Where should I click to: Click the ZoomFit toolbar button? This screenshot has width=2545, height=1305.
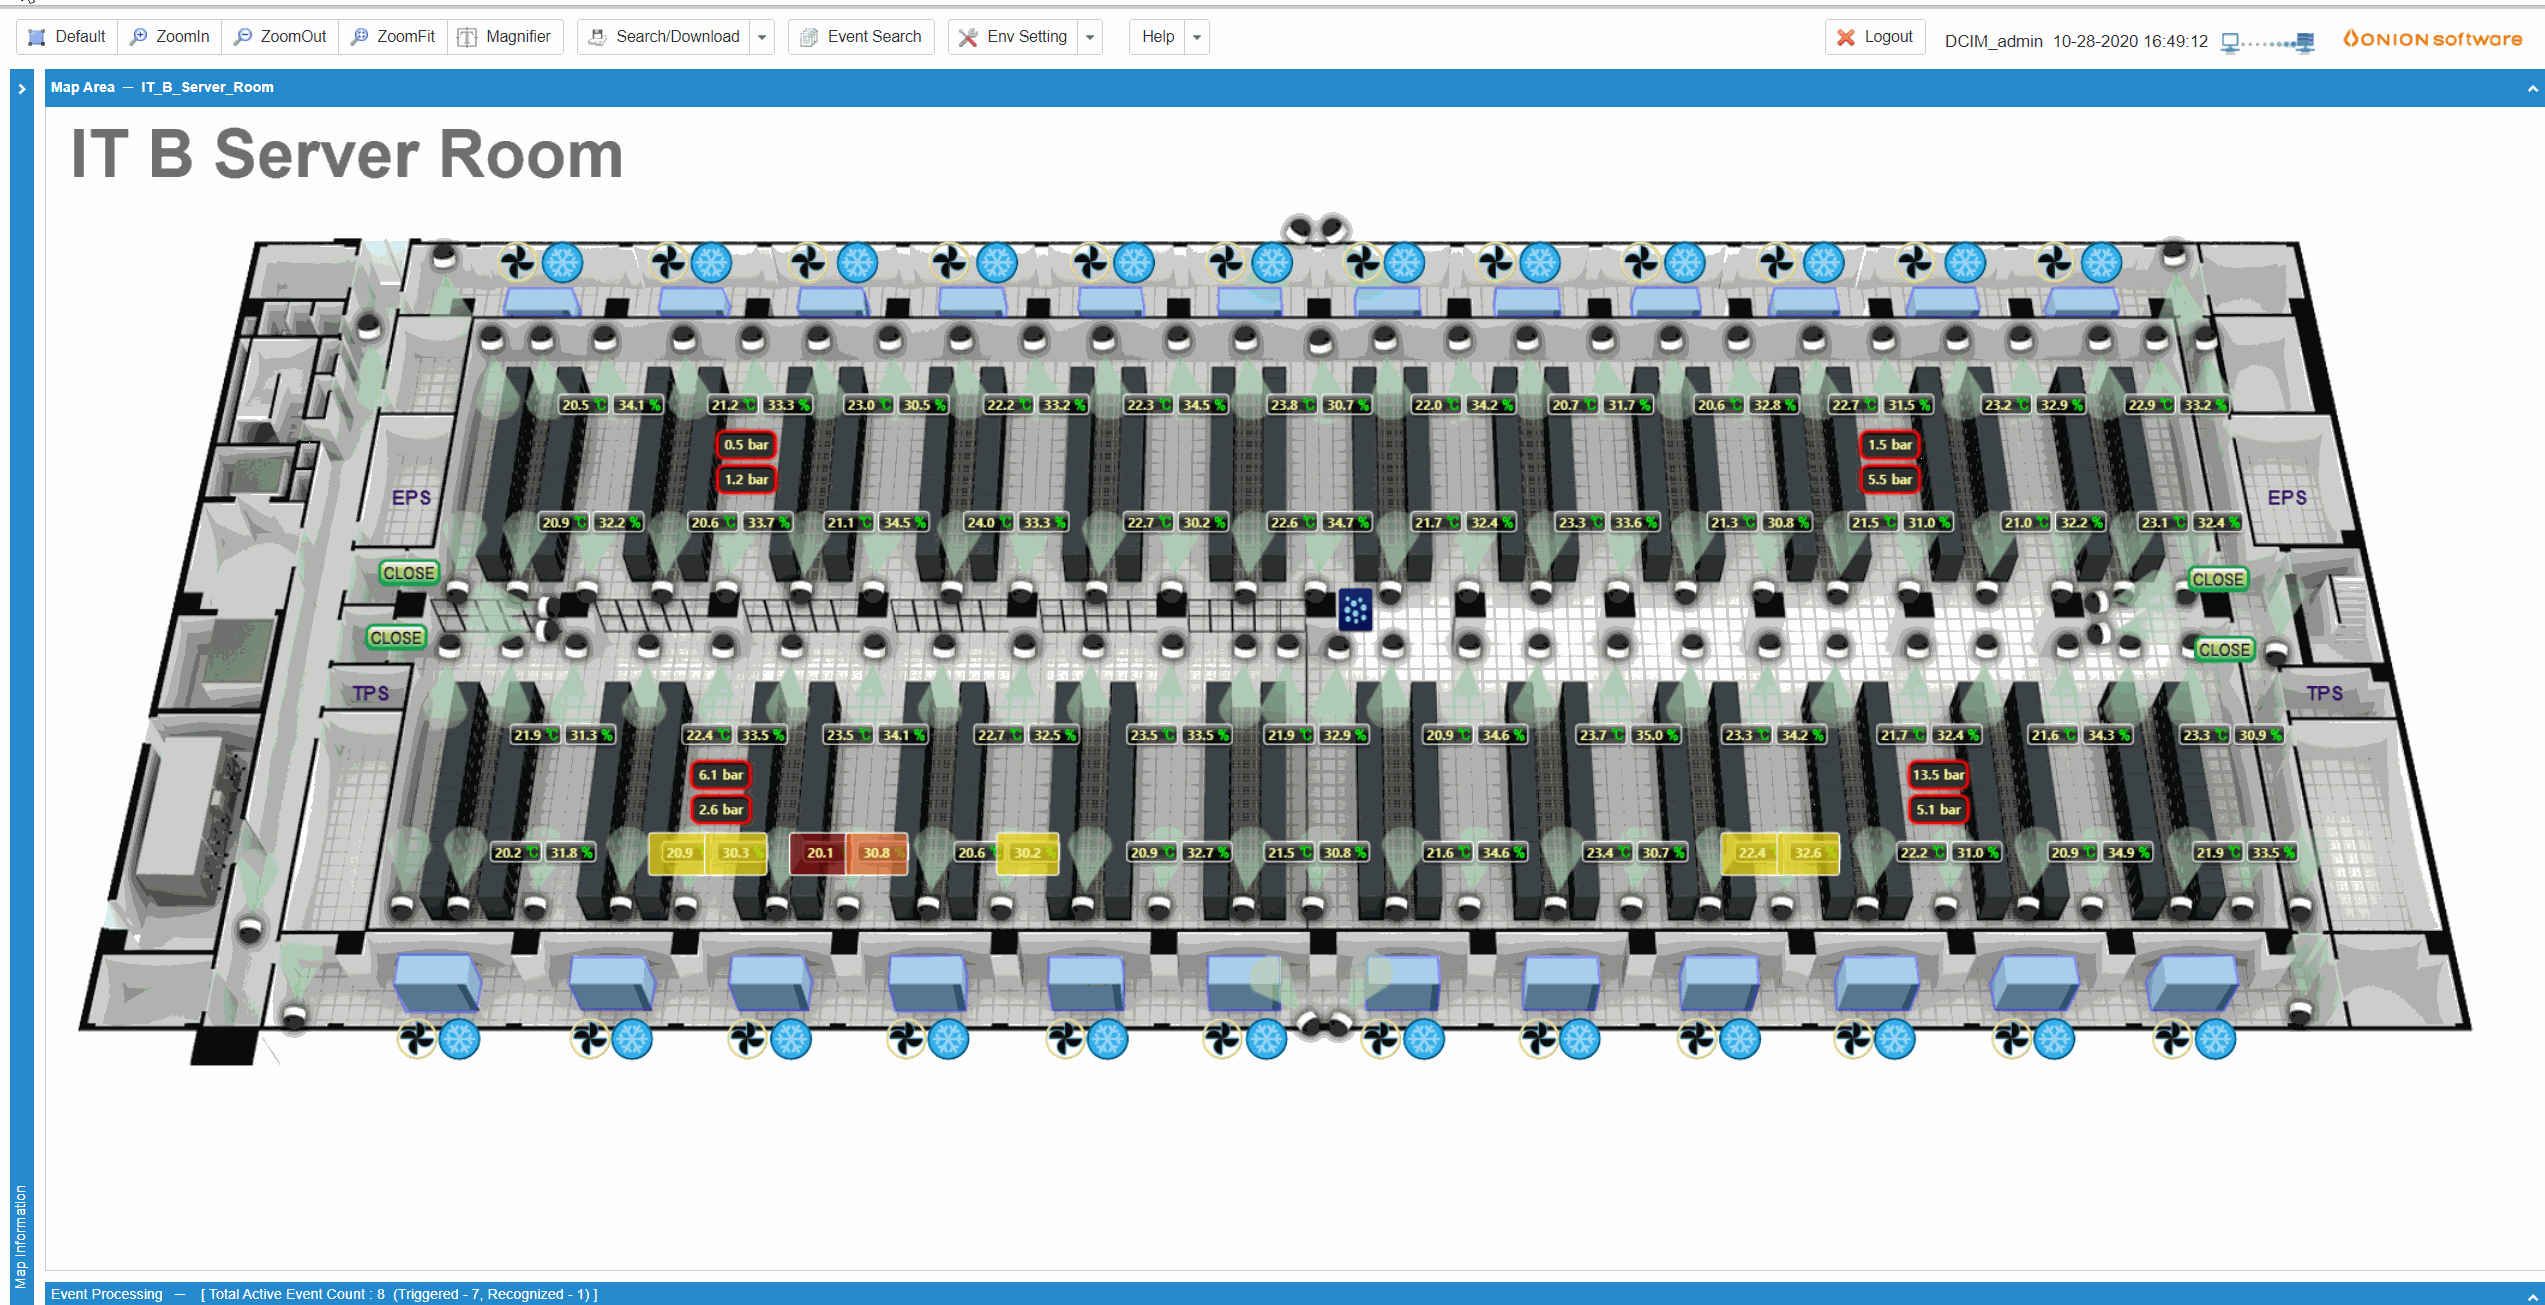point(393,37)
